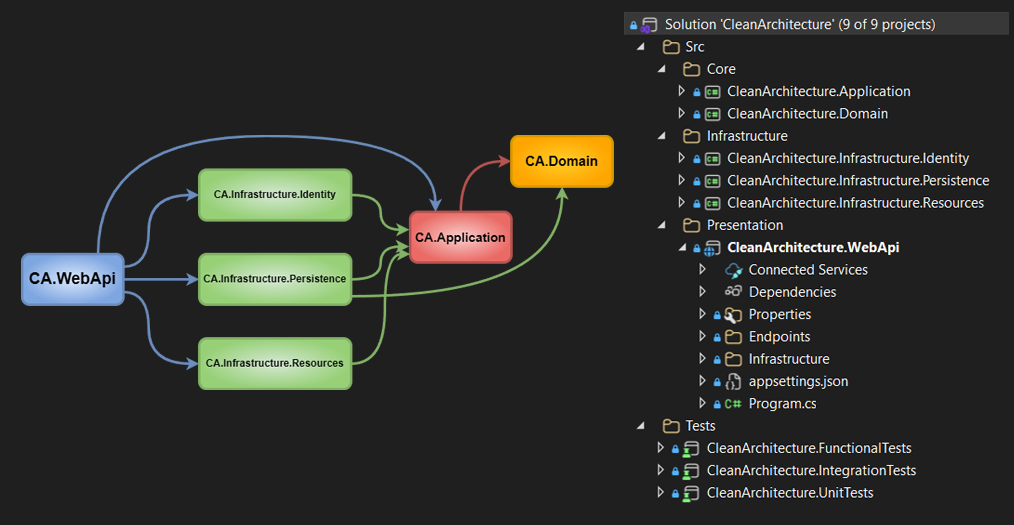Select CleanArchitecture.Domain project

pos(807,114)
